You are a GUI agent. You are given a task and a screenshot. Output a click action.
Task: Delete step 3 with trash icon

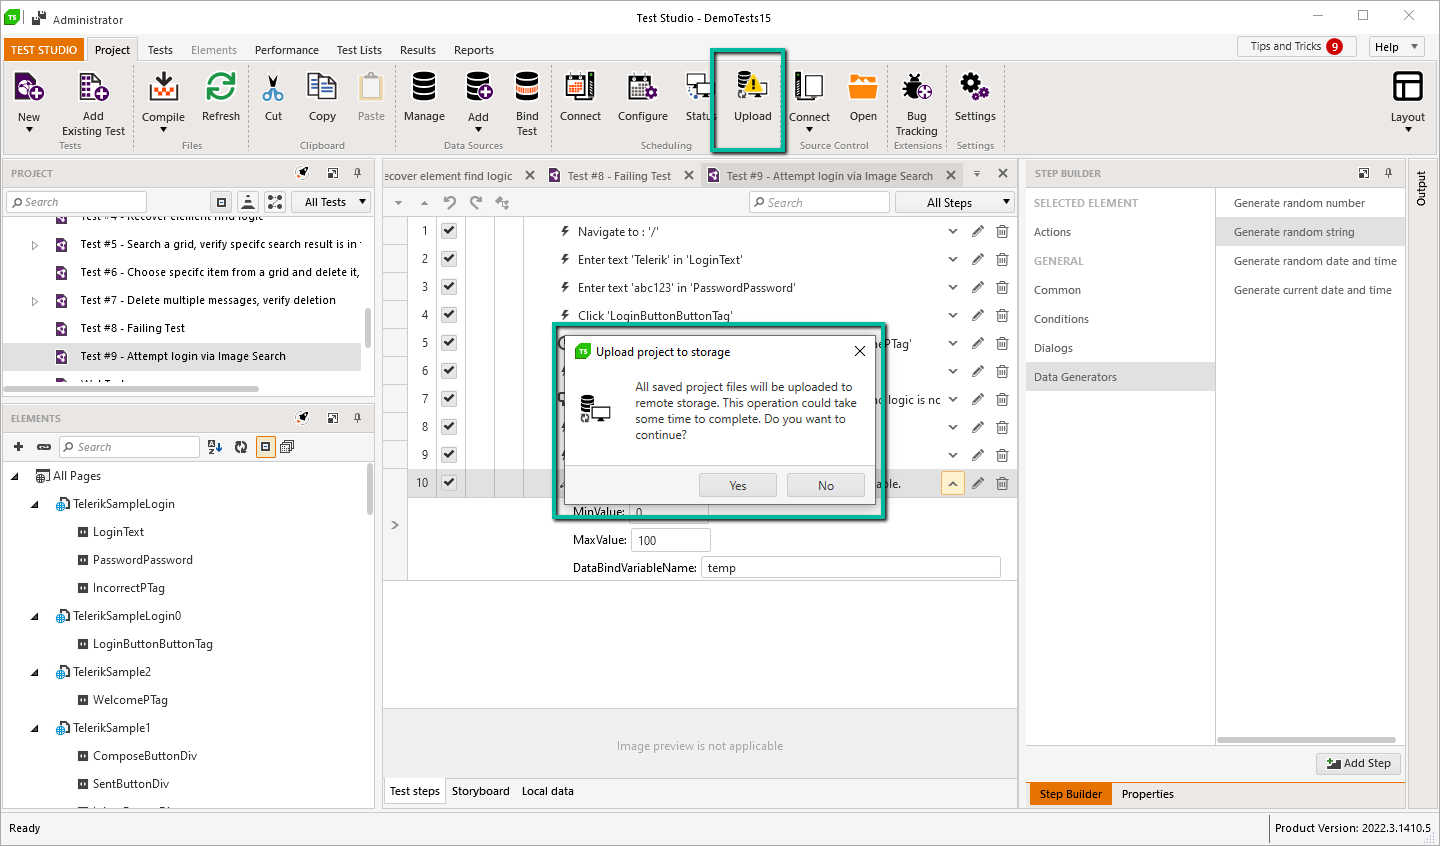[1002, 287]
